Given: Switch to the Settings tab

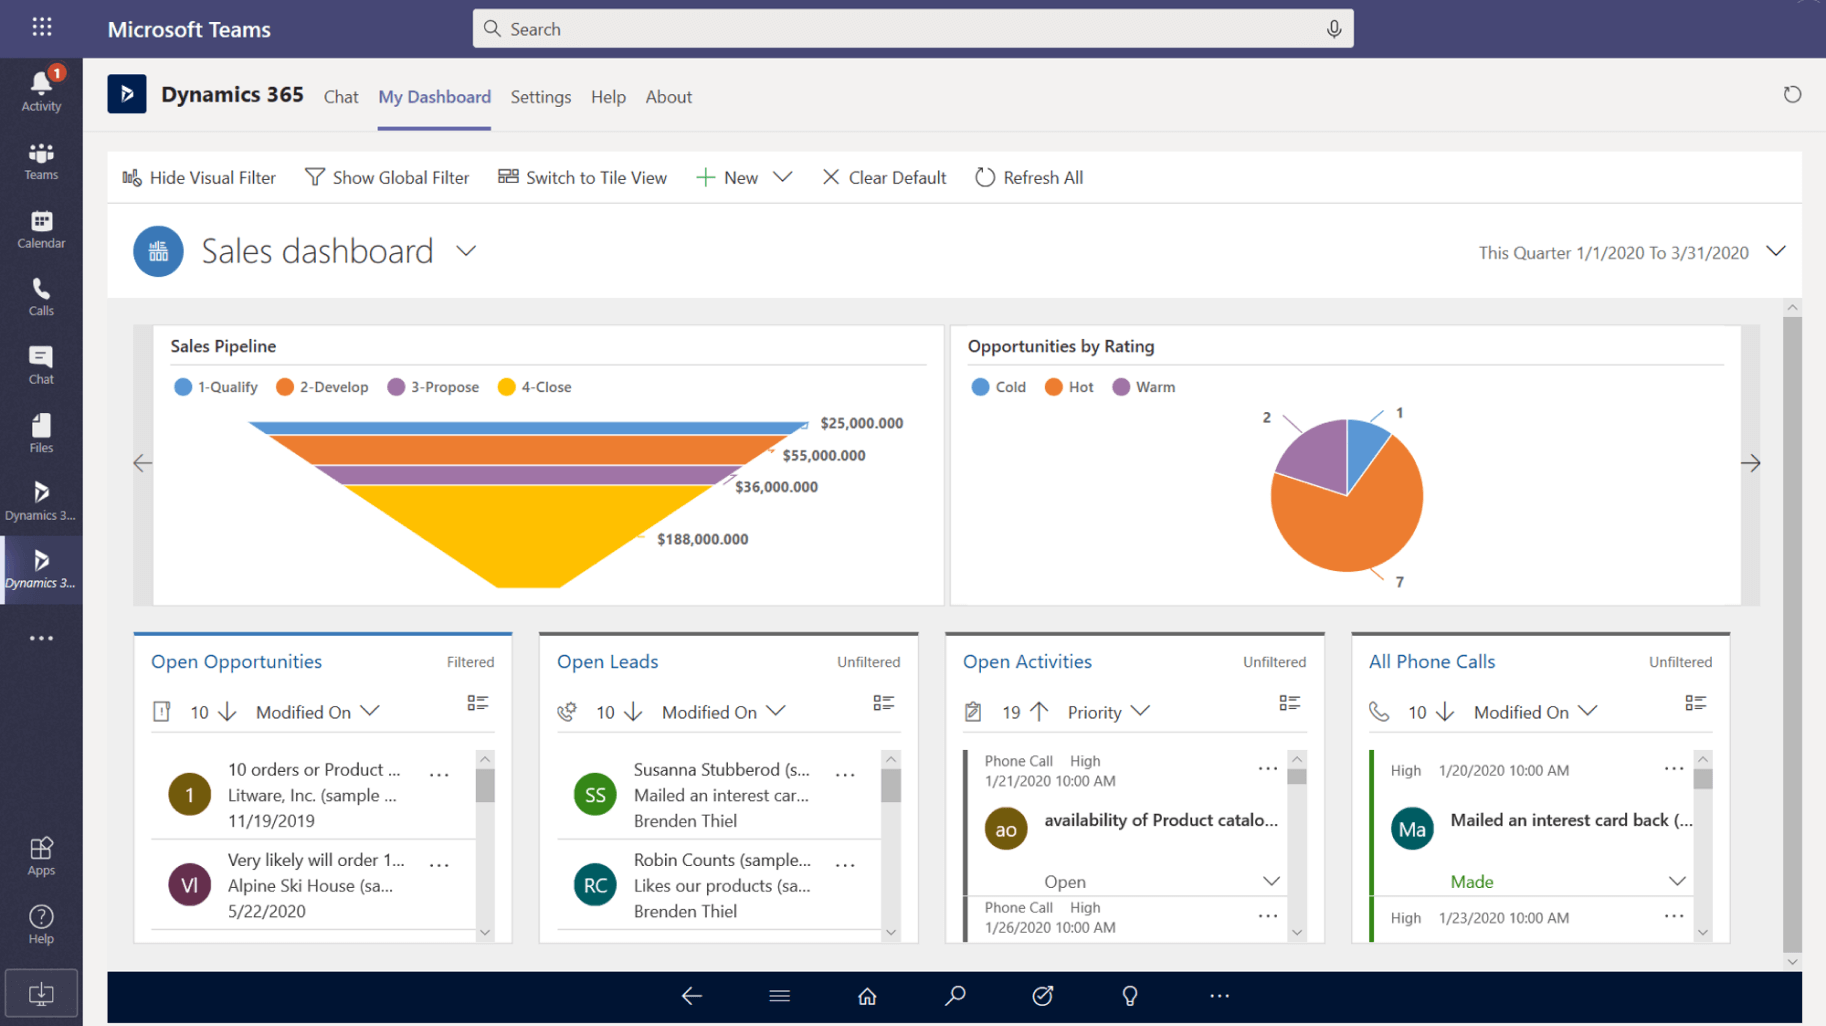Looking at the screenshot, I should 540,97.
